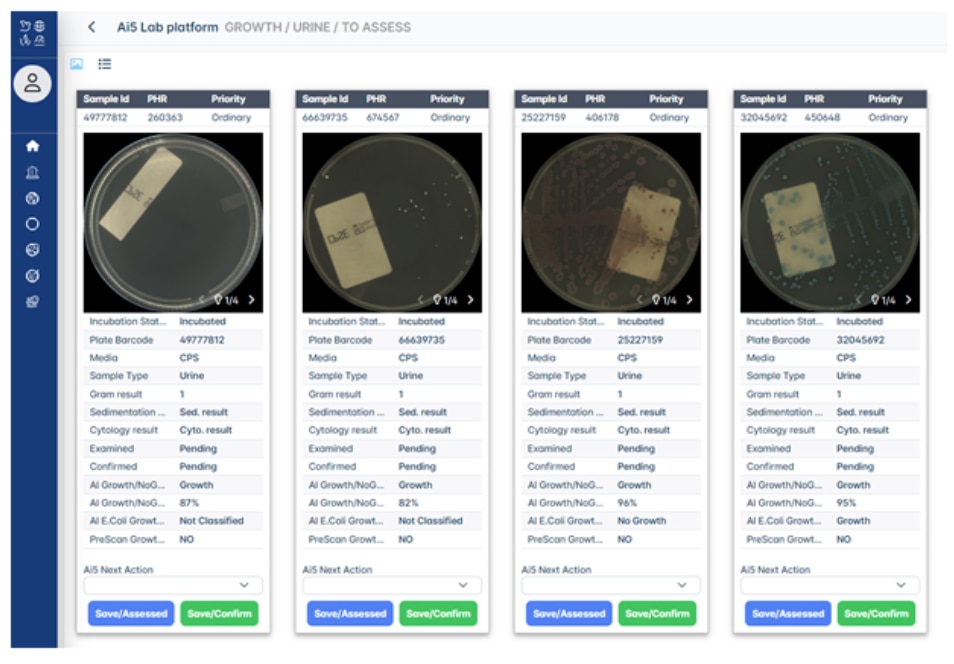Click Save/Confirm for sample 66639735
Viewport: 954px width, 664px height.
[439, 613]
